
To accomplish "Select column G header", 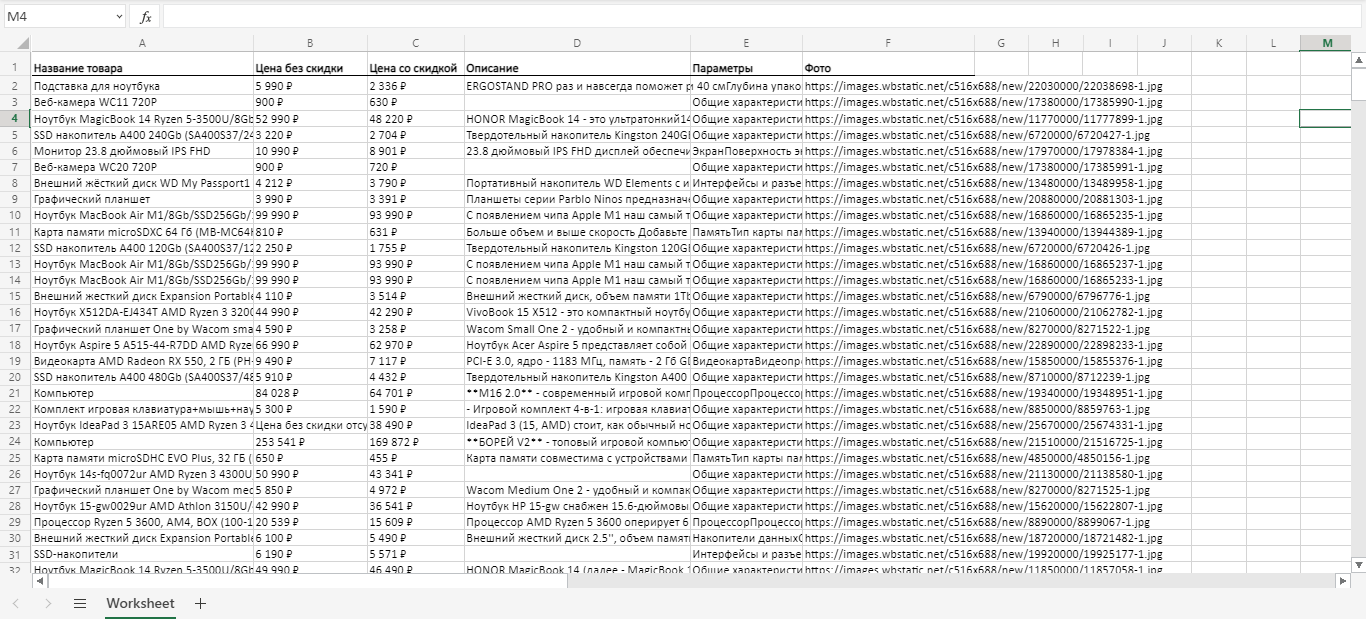I will click(x=1002, y=43).
